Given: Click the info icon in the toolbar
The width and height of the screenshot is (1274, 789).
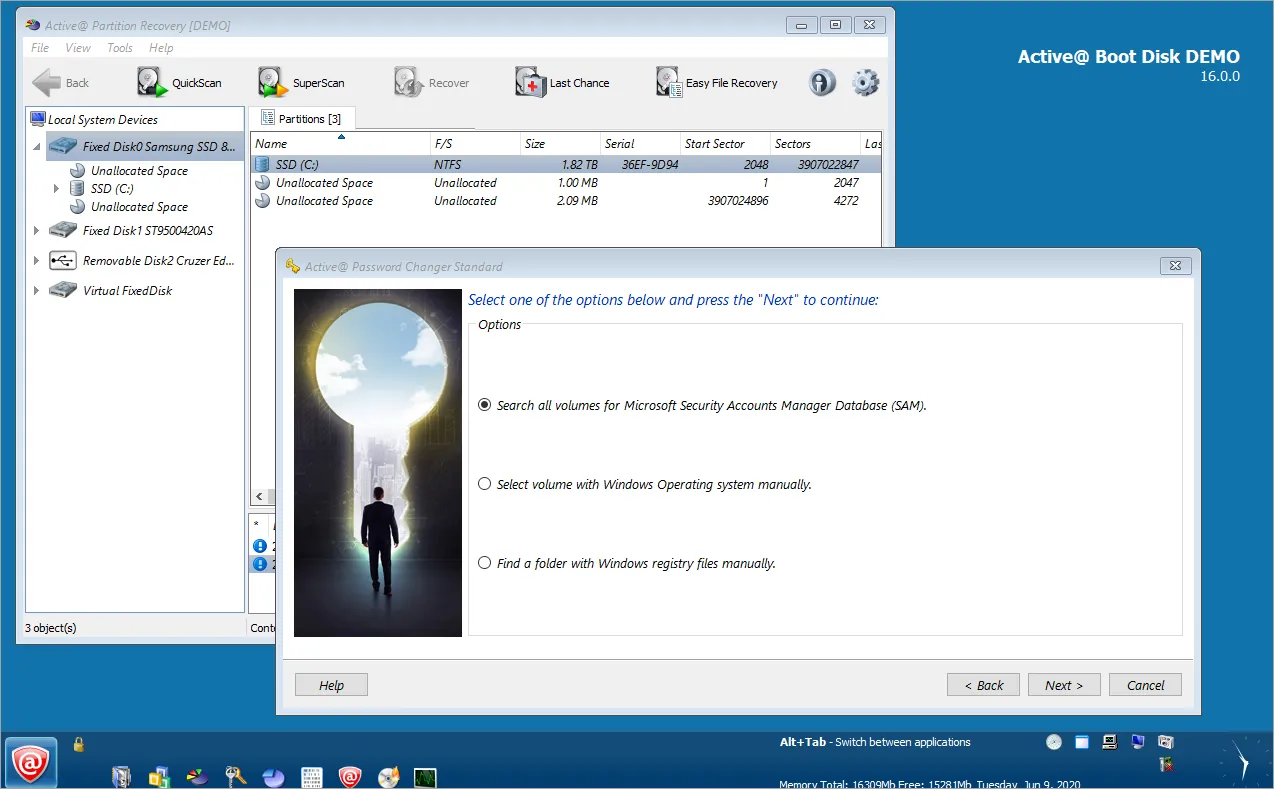Looking at the screenshot, I should (x=822, y=83).
